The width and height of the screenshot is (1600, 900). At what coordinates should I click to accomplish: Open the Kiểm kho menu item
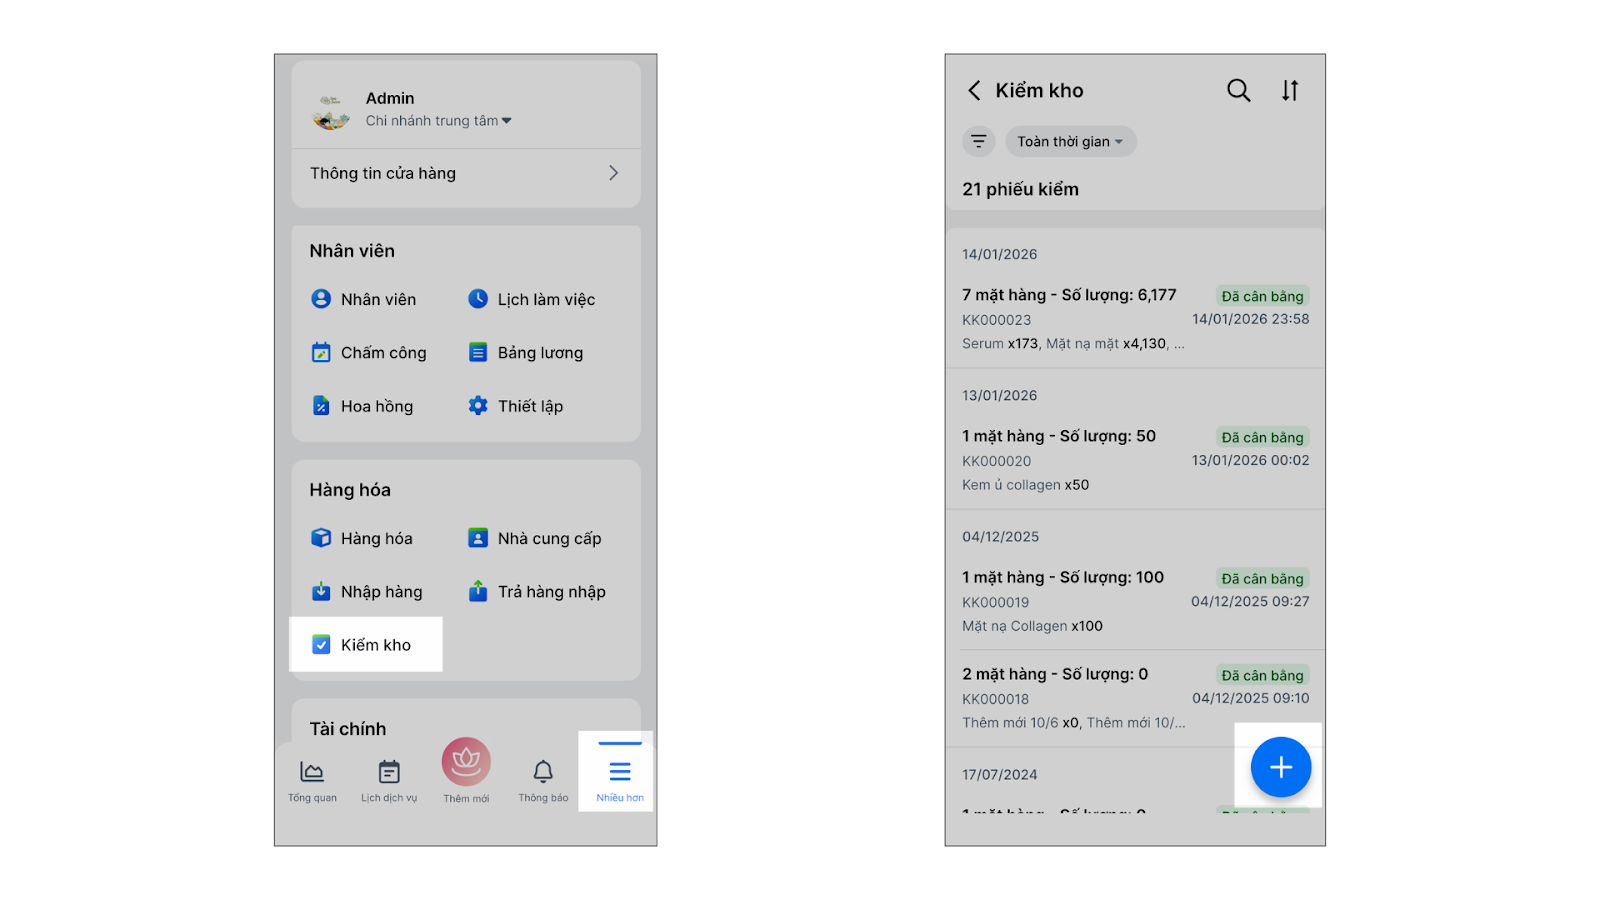tap(365, 645)
